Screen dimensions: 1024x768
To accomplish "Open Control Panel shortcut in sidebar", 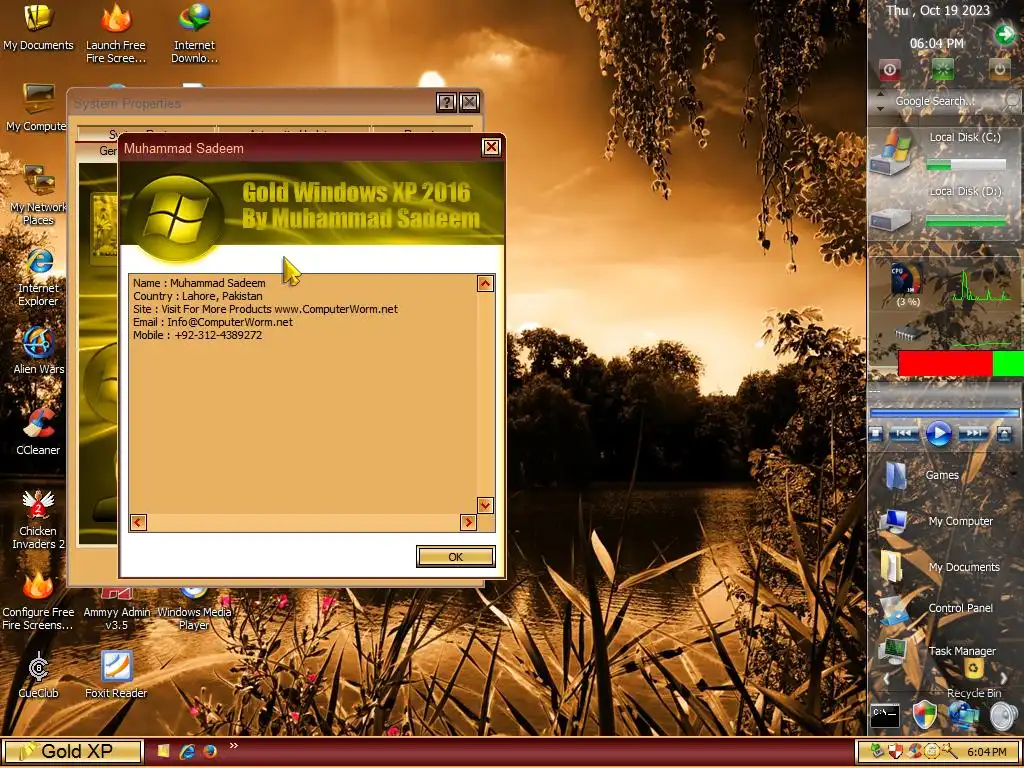I will tap(936, 609).
